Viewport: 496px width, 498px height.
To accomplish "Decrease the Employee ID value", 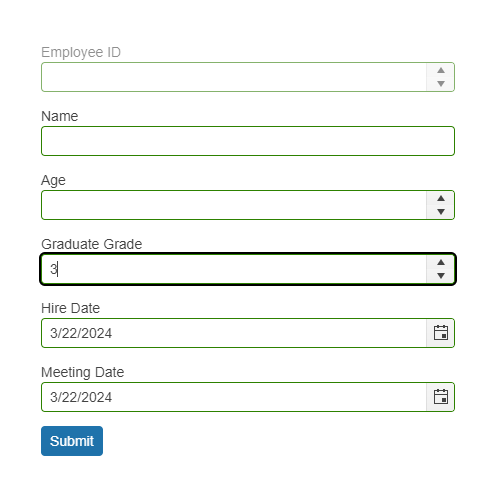I will [x=441, y=84].
